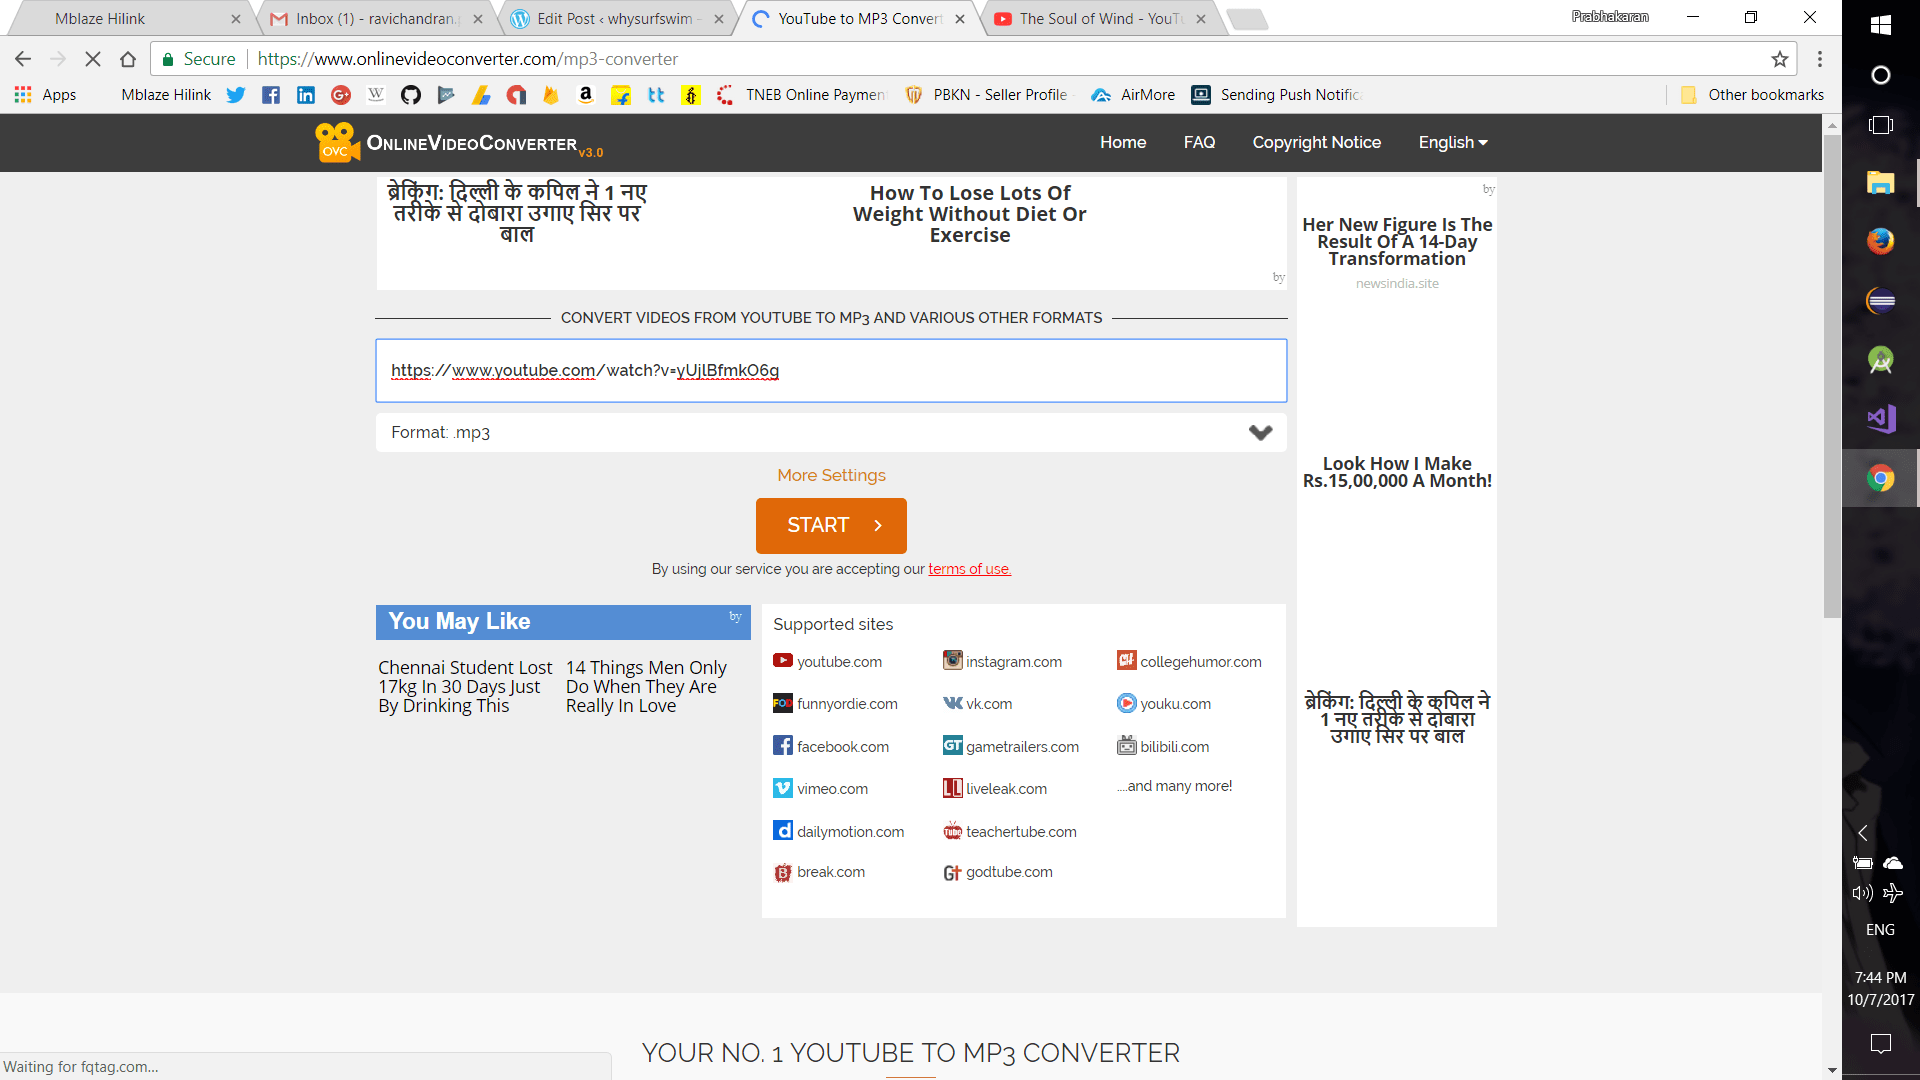Click the YouTube URL input field
The image size is (1920, 1080).
(831, 370)
